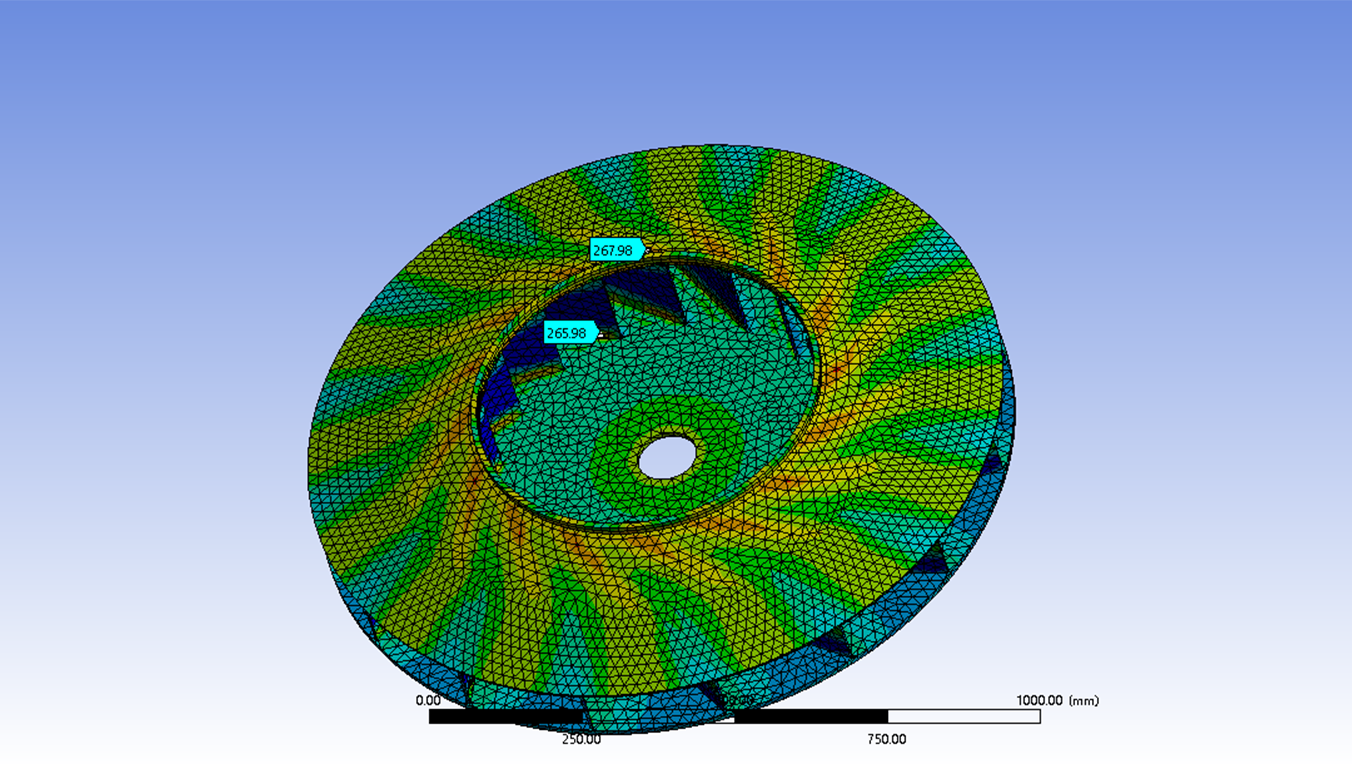Image resolution: width=1352 pixels, height=764 pixels.
Task: Click the 0.00 scale ruler label
Action: (428, 701)
